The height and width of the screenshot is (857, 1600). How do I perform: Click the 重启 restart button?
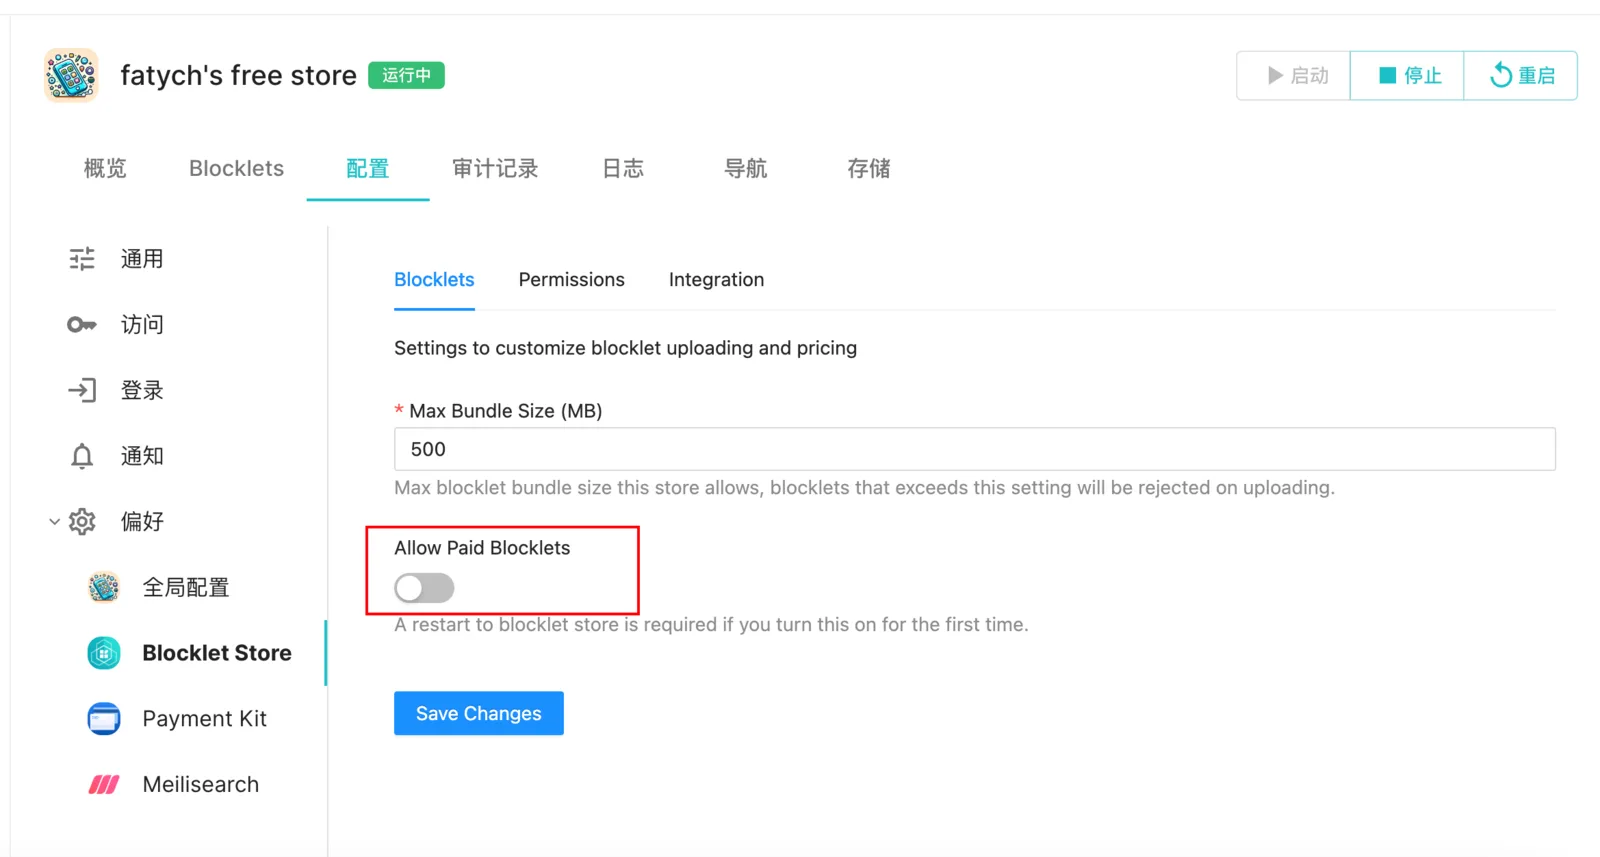point(1521,76)
